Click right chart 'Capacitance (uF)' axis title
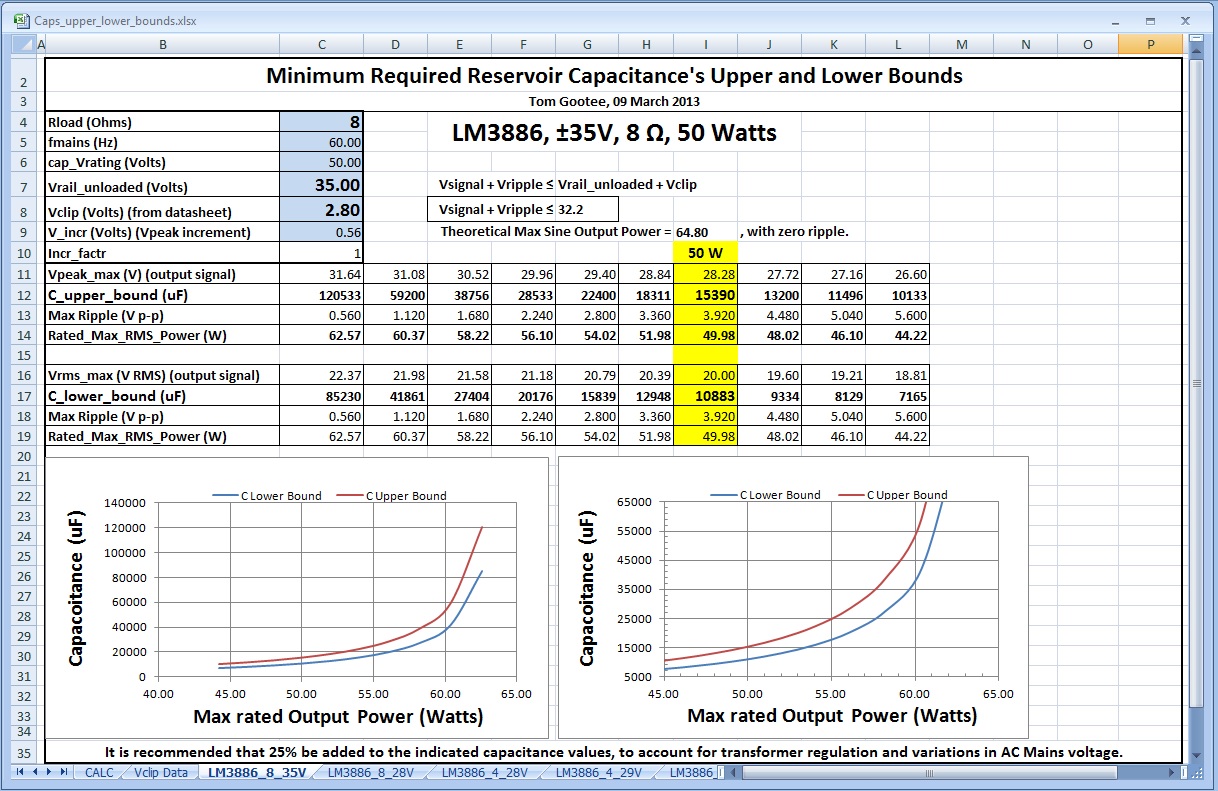Image resolution: width=1218 pixels, height=791 pixels. (x=587, y=588)
